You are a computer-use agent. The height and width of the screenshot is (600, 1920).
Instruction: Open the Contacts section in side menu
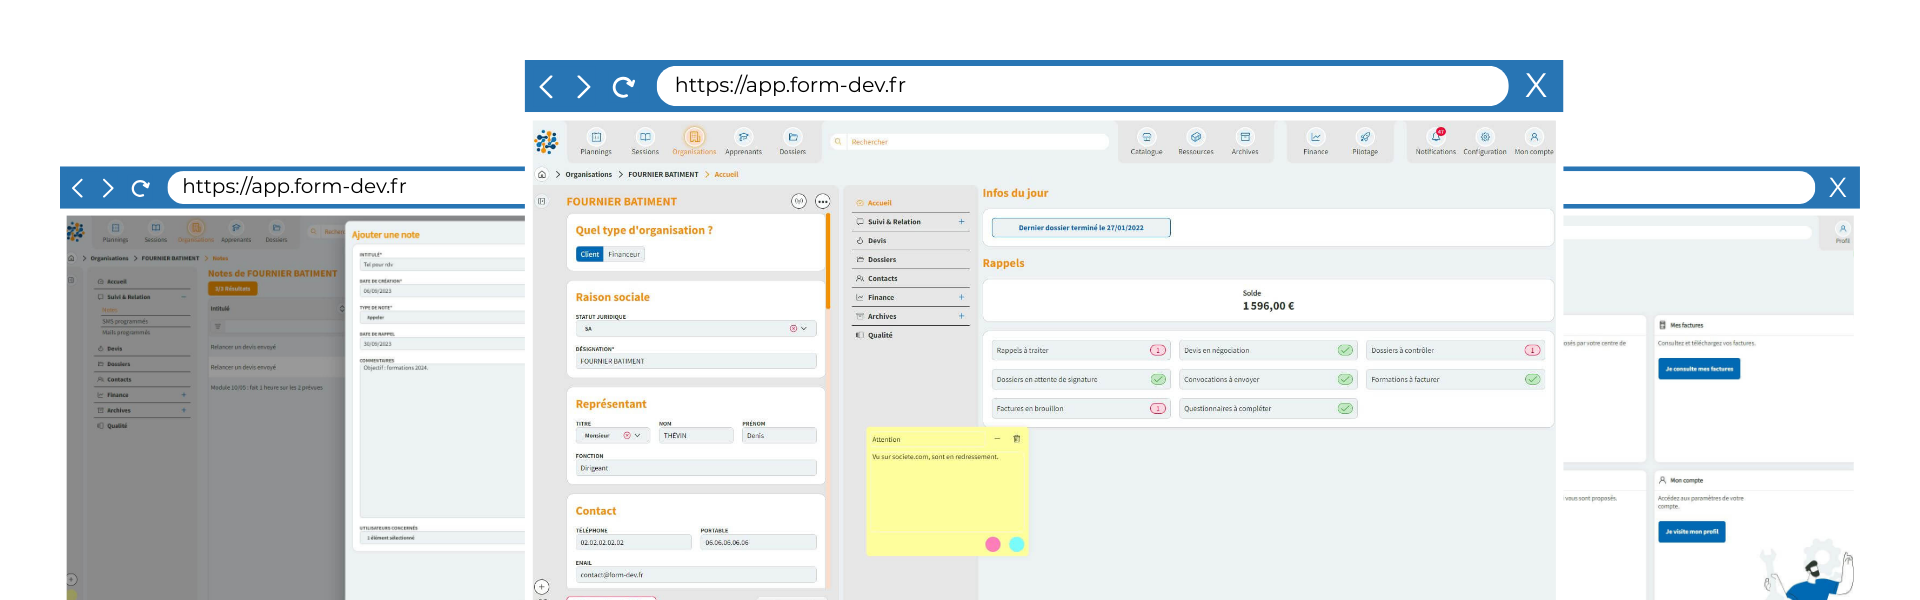(883, 279)
